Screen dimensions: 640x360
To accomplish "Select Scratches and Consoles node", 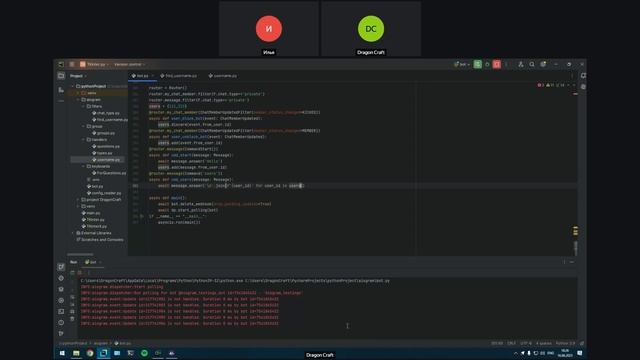I will coord(100,240).
